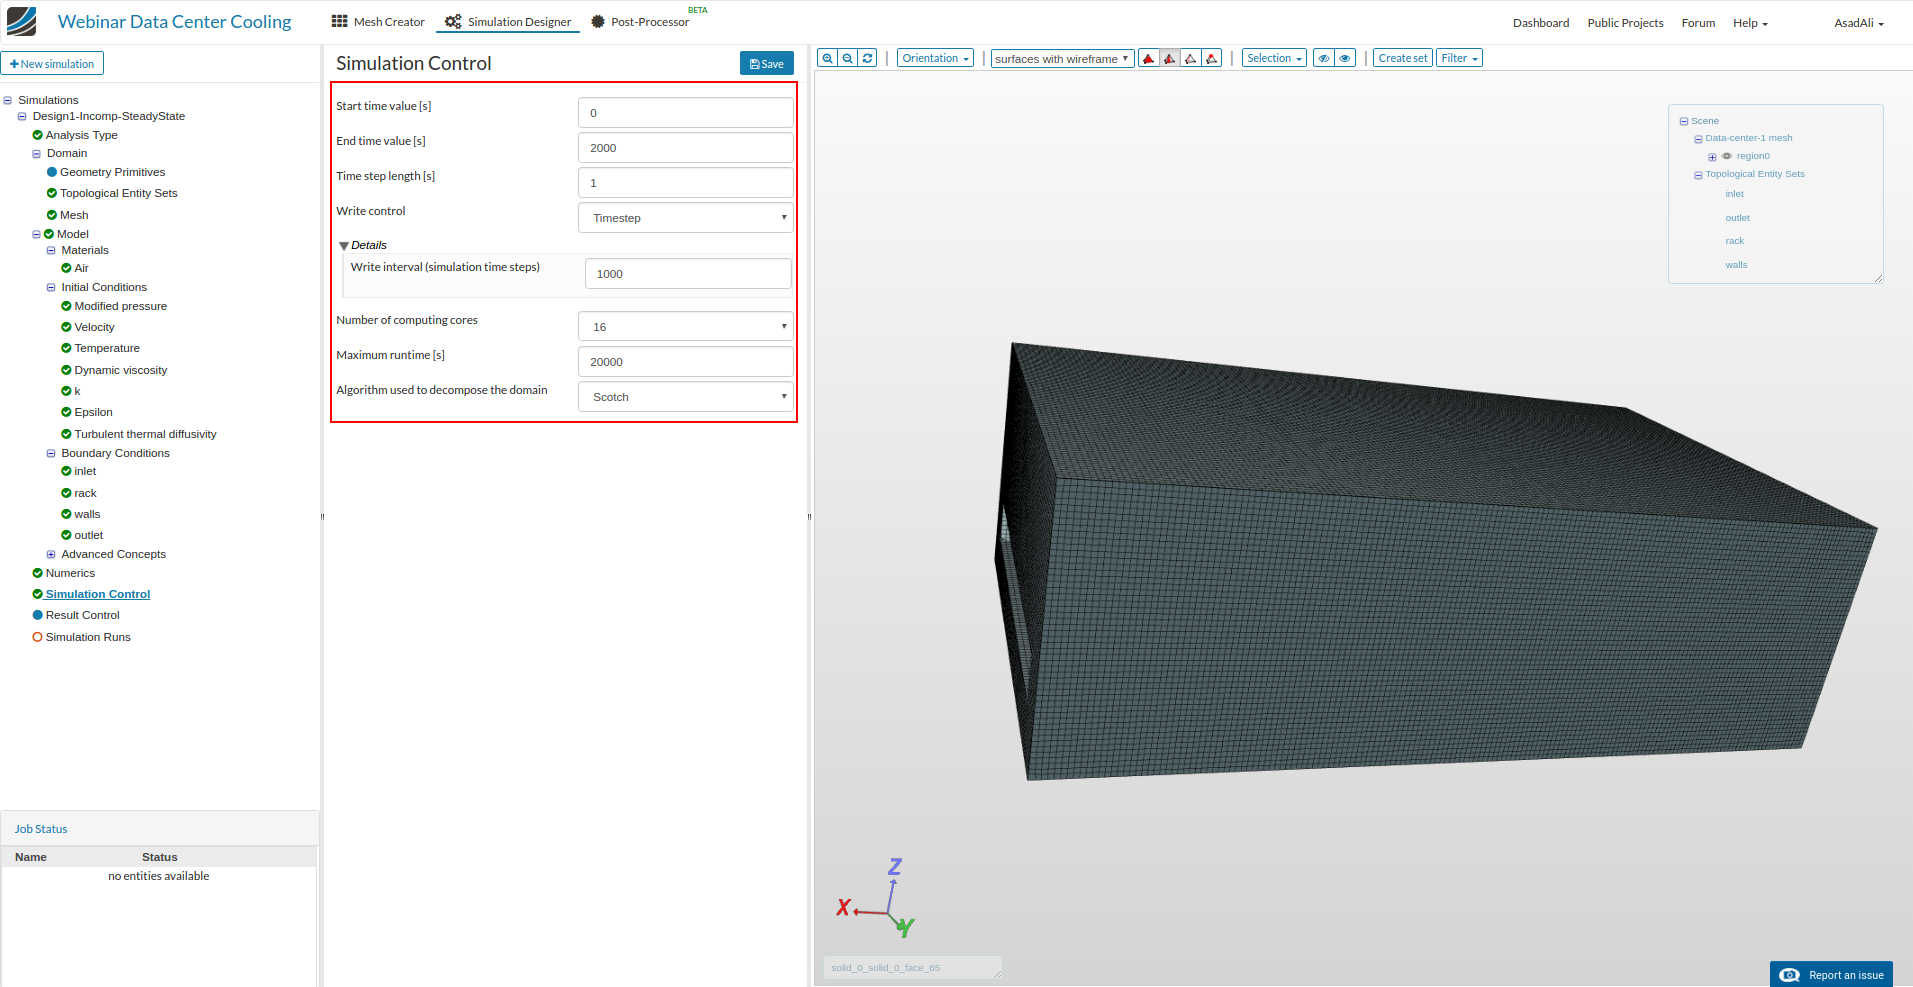Click the New simulation button
Image resolution: width=1913 pixels, height=987 pixels.
point(52,64)
